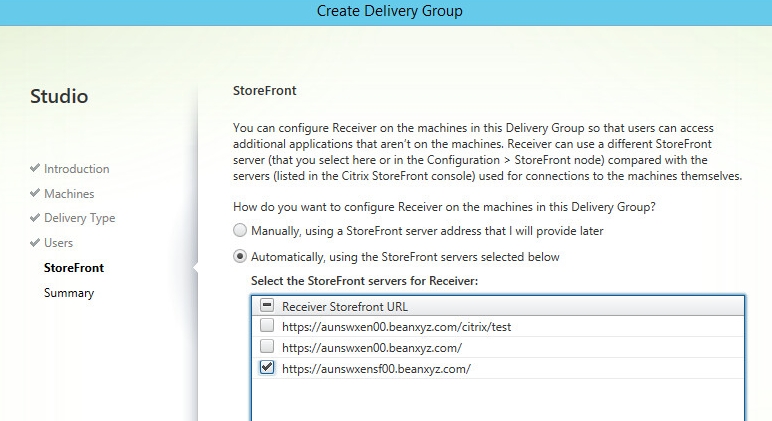Click the StoreFront page heading
772x421 pixels.
click(x=264, y=91)
